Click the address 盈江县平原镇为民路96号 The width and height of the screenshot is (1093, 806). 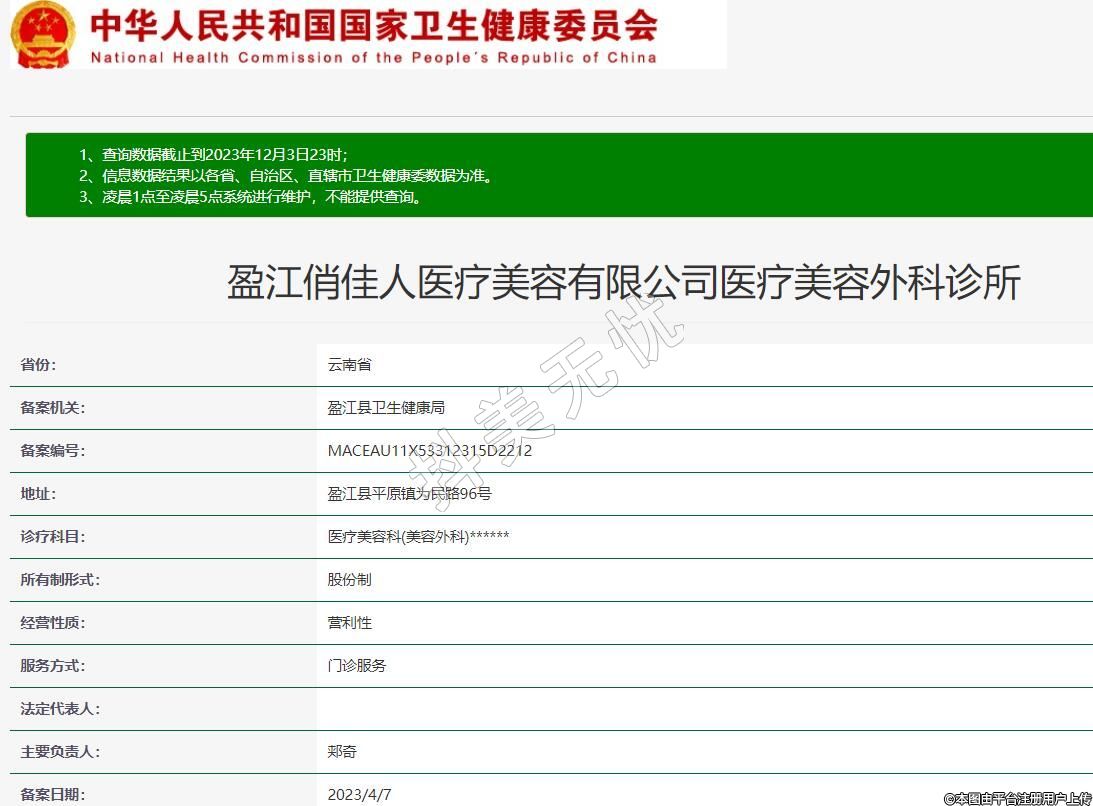point(410,494)
